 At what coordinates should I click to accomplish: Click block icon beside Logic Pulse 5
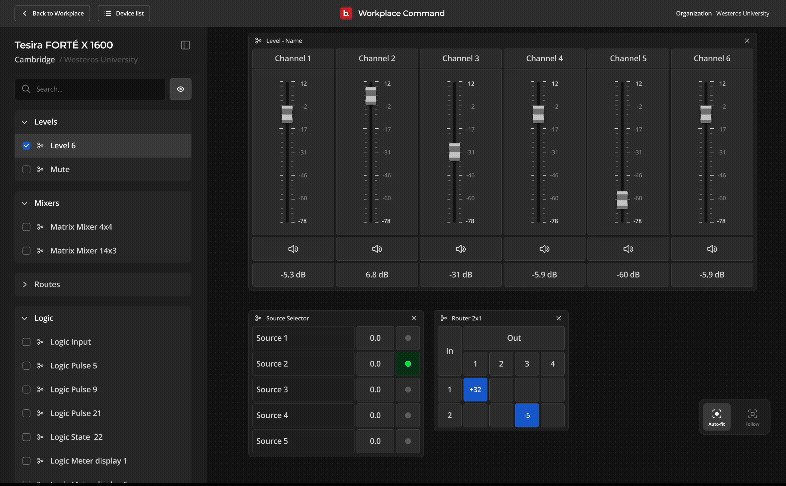click(40, 366)
